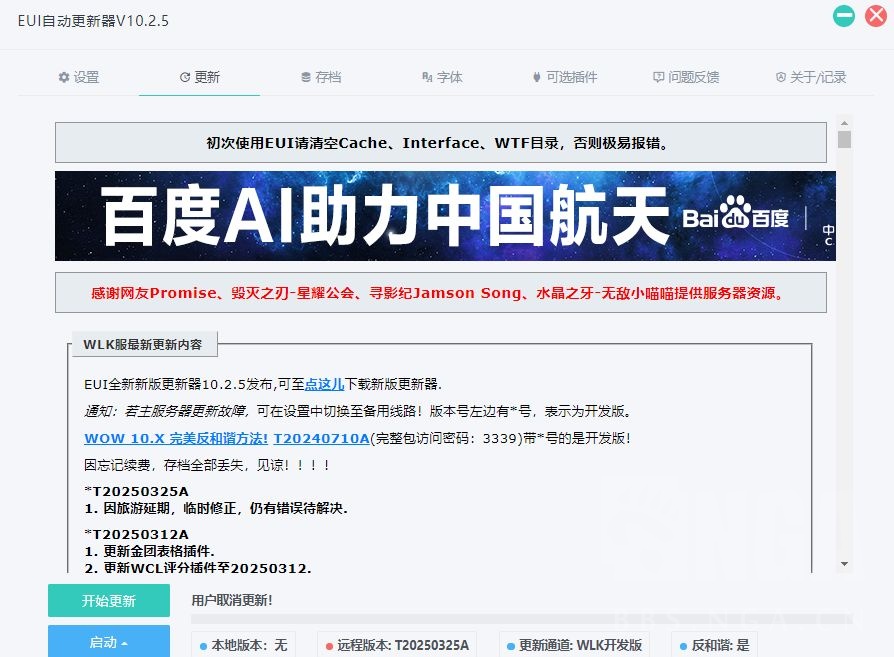The height and width of the screenshot is (657, 894).
Task: Open the chat bubble icon beside 问题反馈
Action: click(x=658, y=76)
